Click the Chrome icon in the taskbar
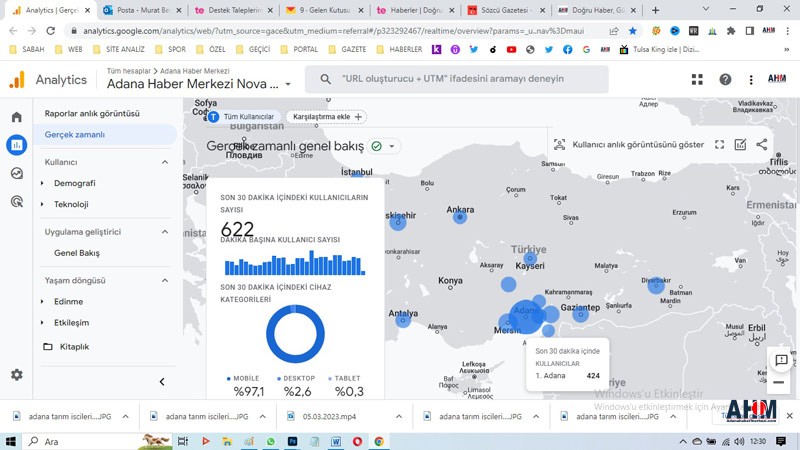Screen dimensions: 800x450 pos(379,441)
